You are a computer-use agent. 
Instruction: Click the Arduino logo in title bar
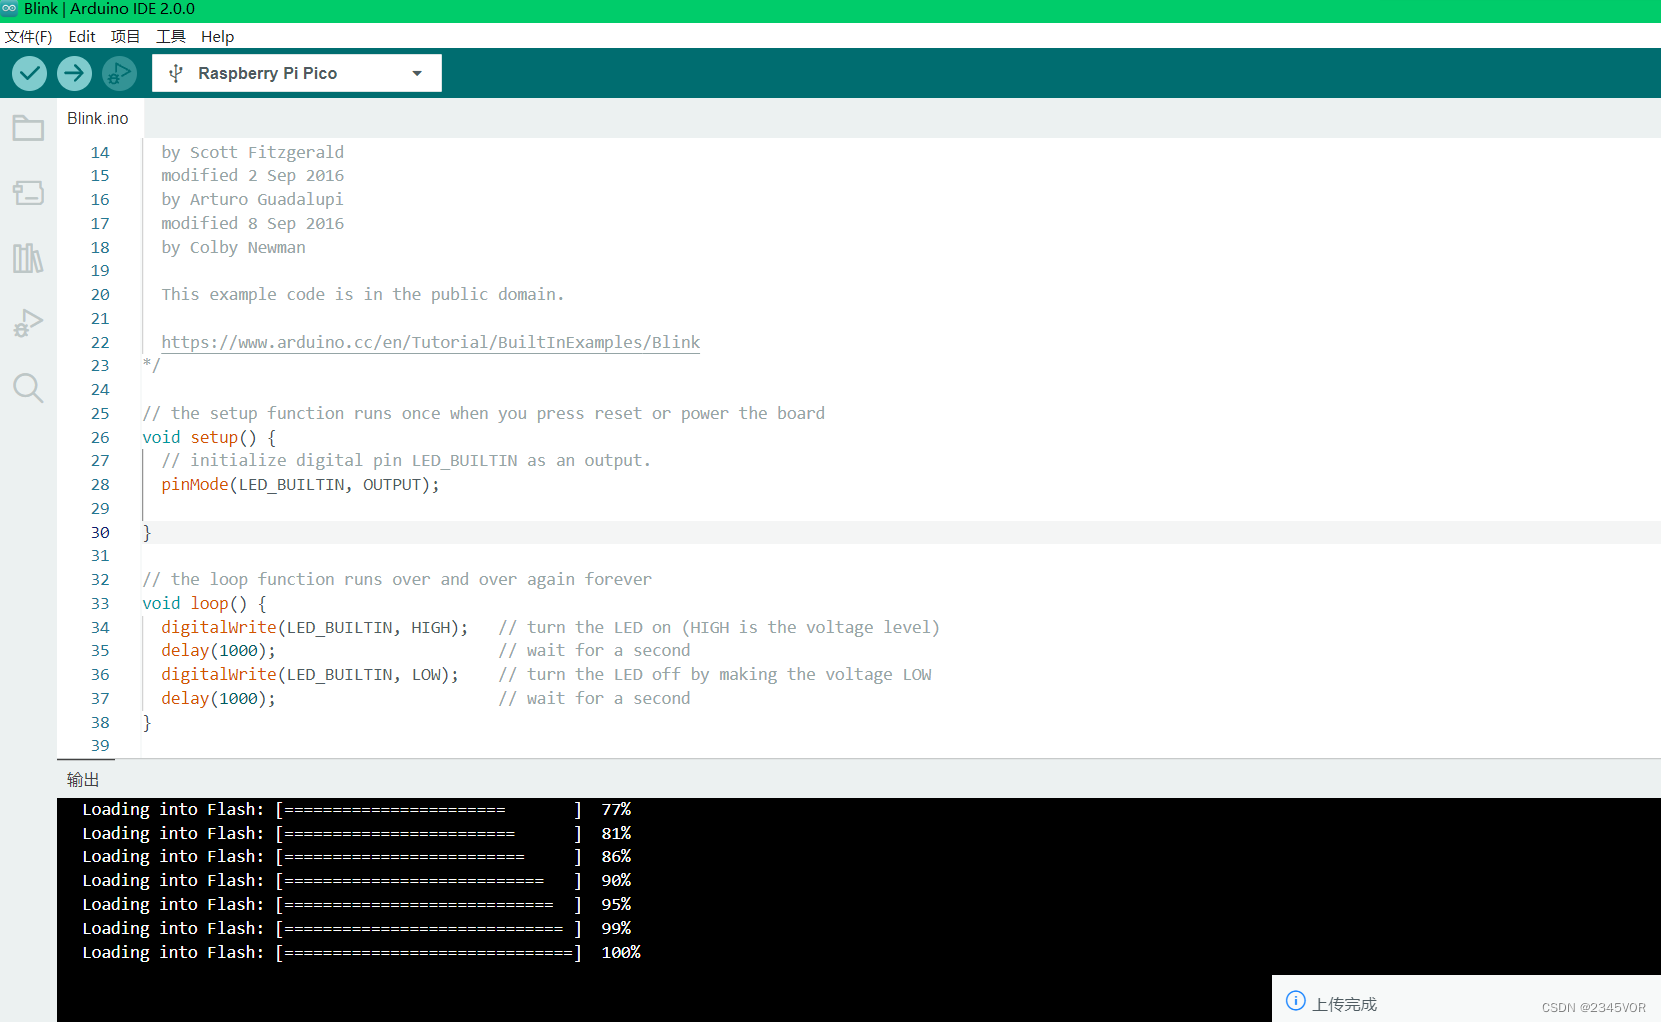[11, 8]
